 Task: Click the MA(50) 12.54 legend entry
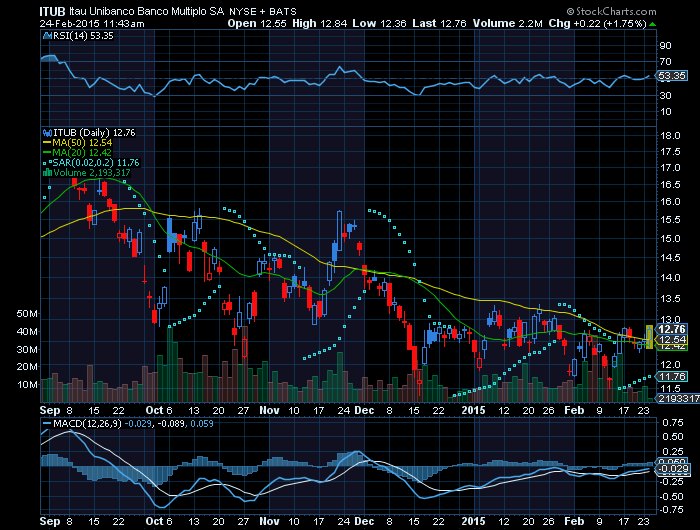[x=78, y=143]
